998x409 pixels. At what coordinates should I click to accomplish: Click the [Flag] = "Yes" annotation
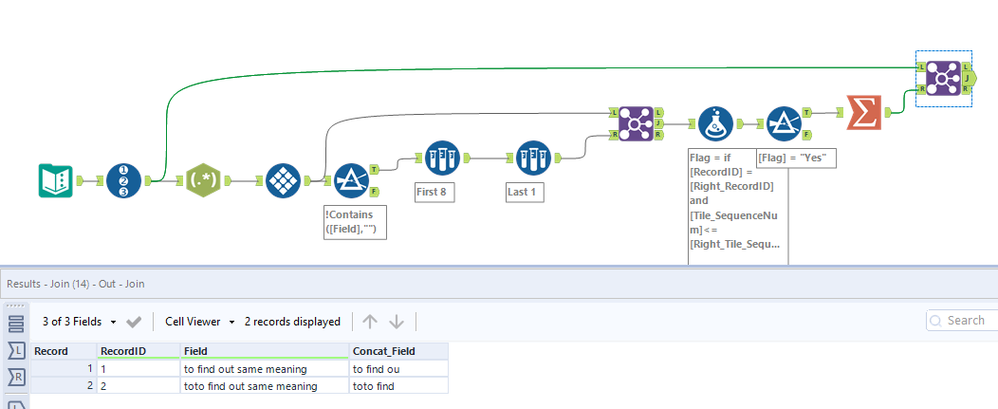pos(796,158)
